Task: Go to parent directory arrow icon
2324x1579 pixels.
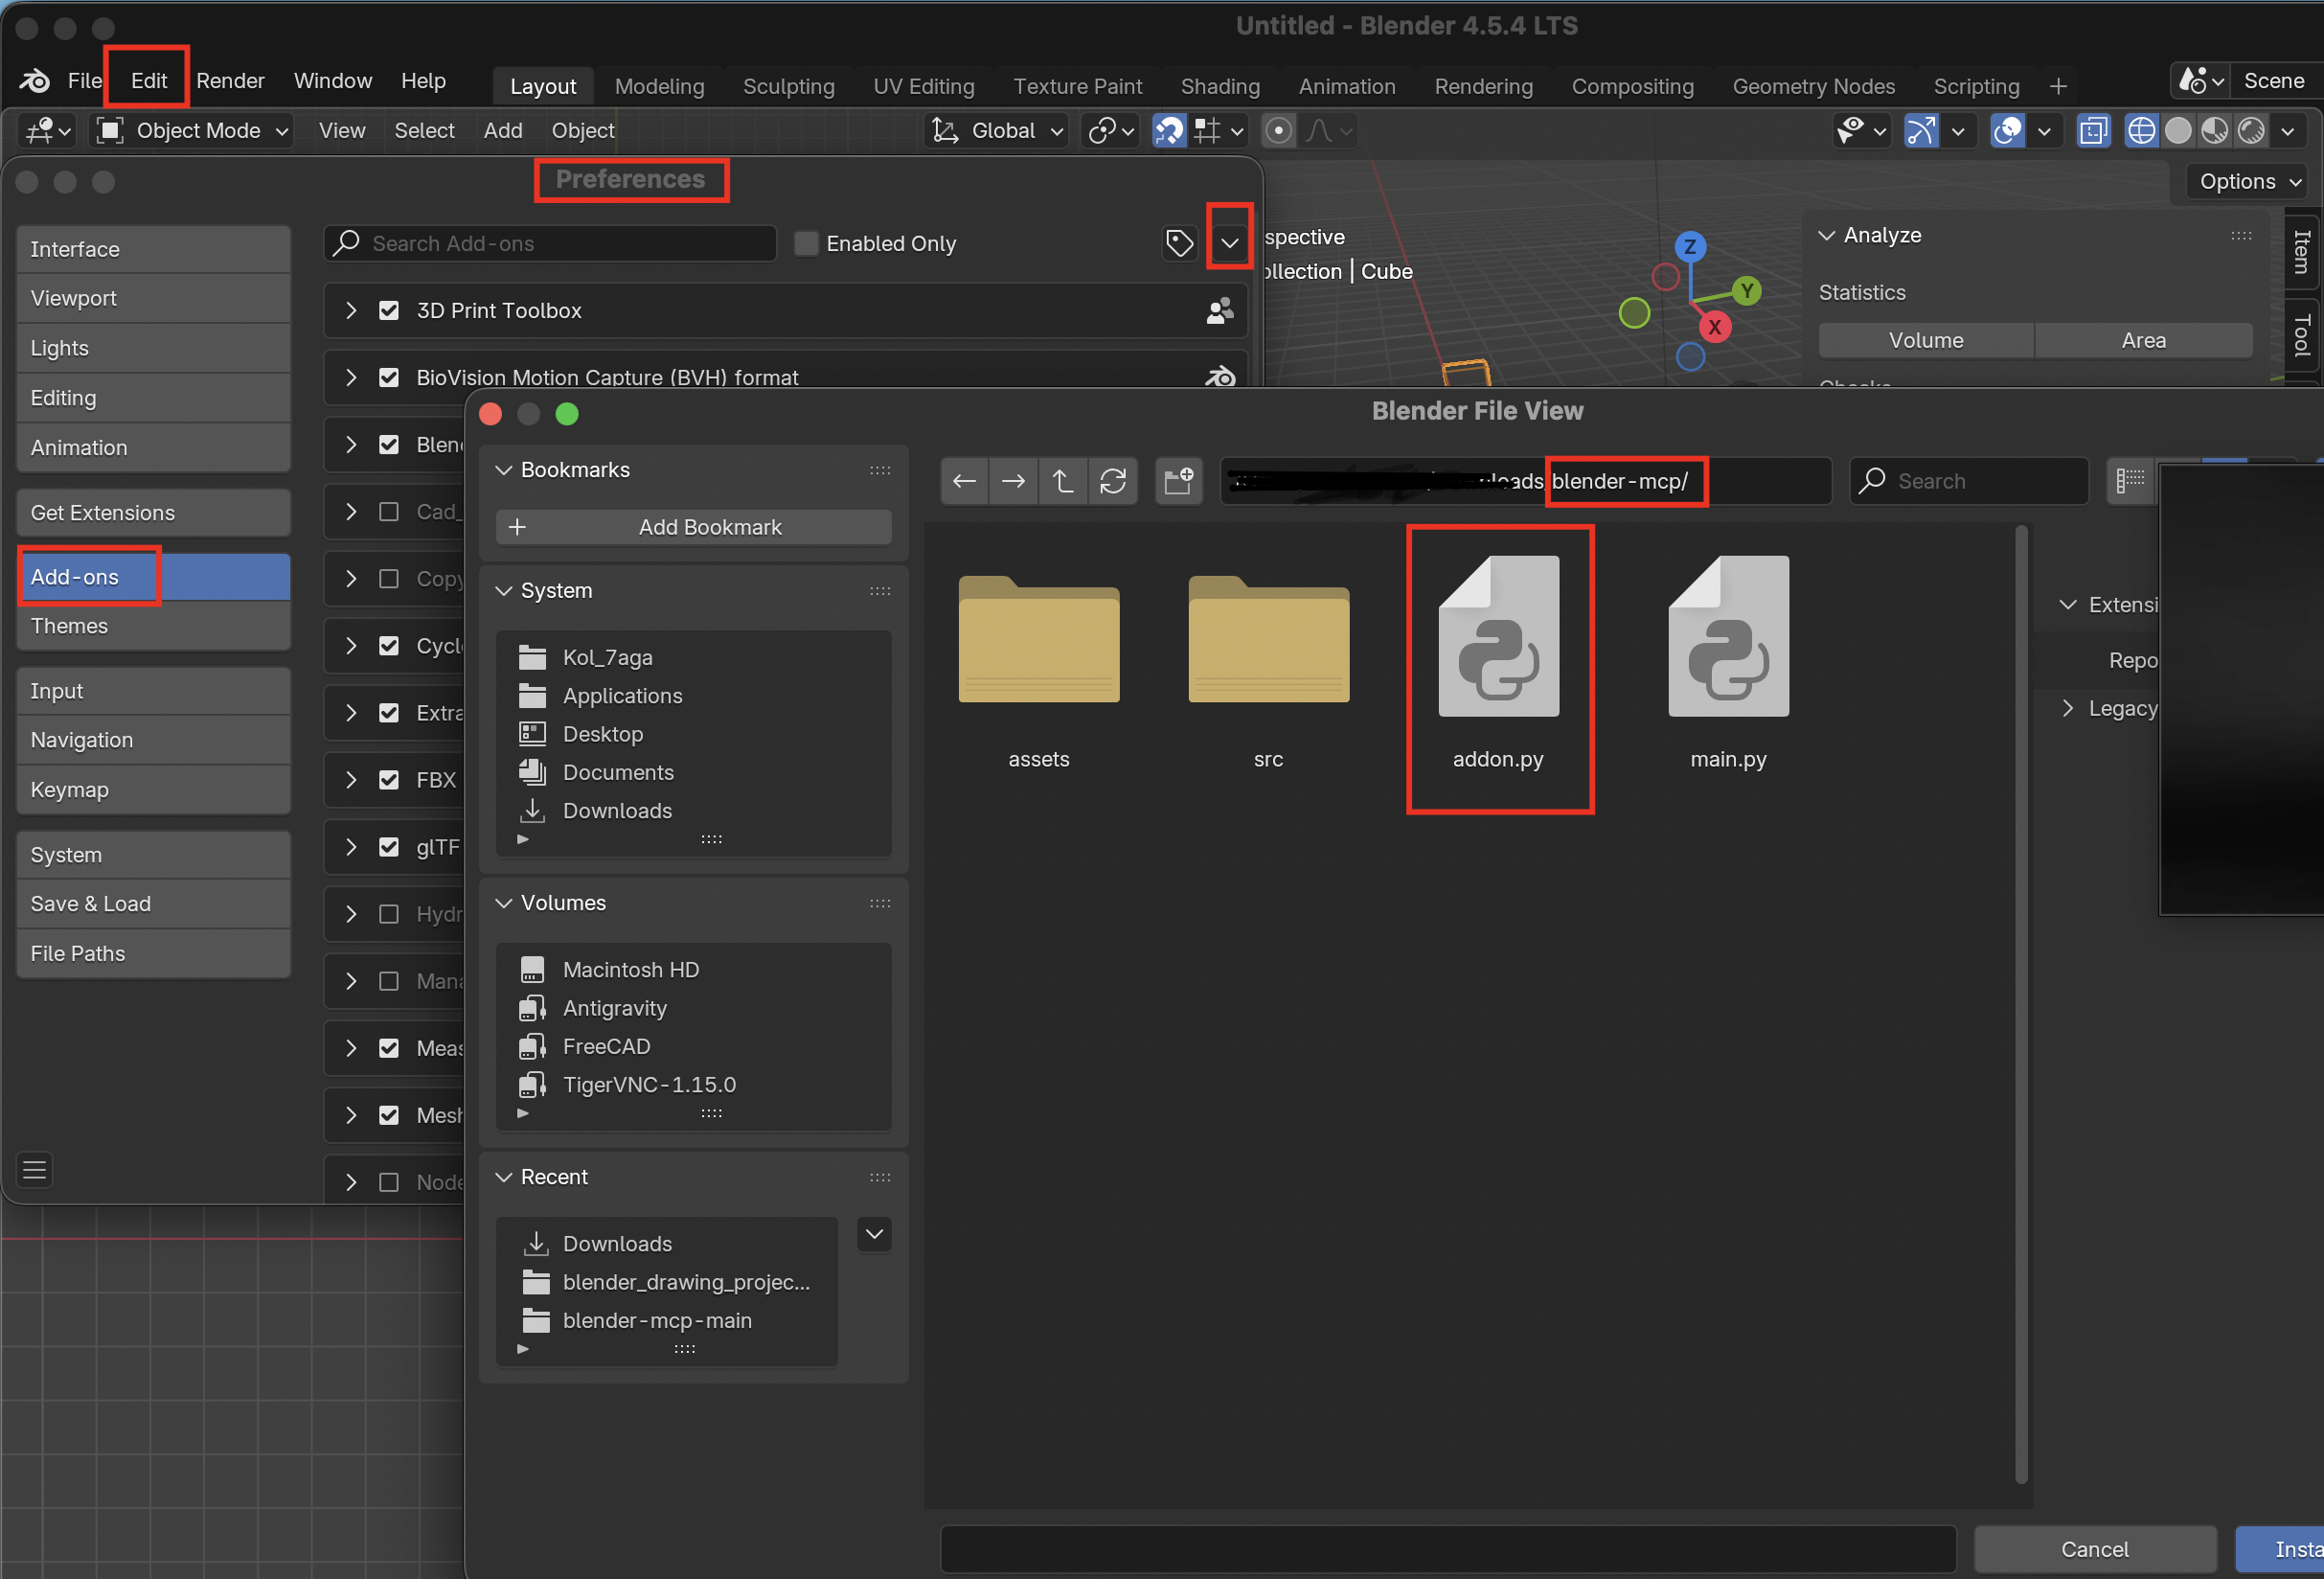Action: (x=1062, y=481)
